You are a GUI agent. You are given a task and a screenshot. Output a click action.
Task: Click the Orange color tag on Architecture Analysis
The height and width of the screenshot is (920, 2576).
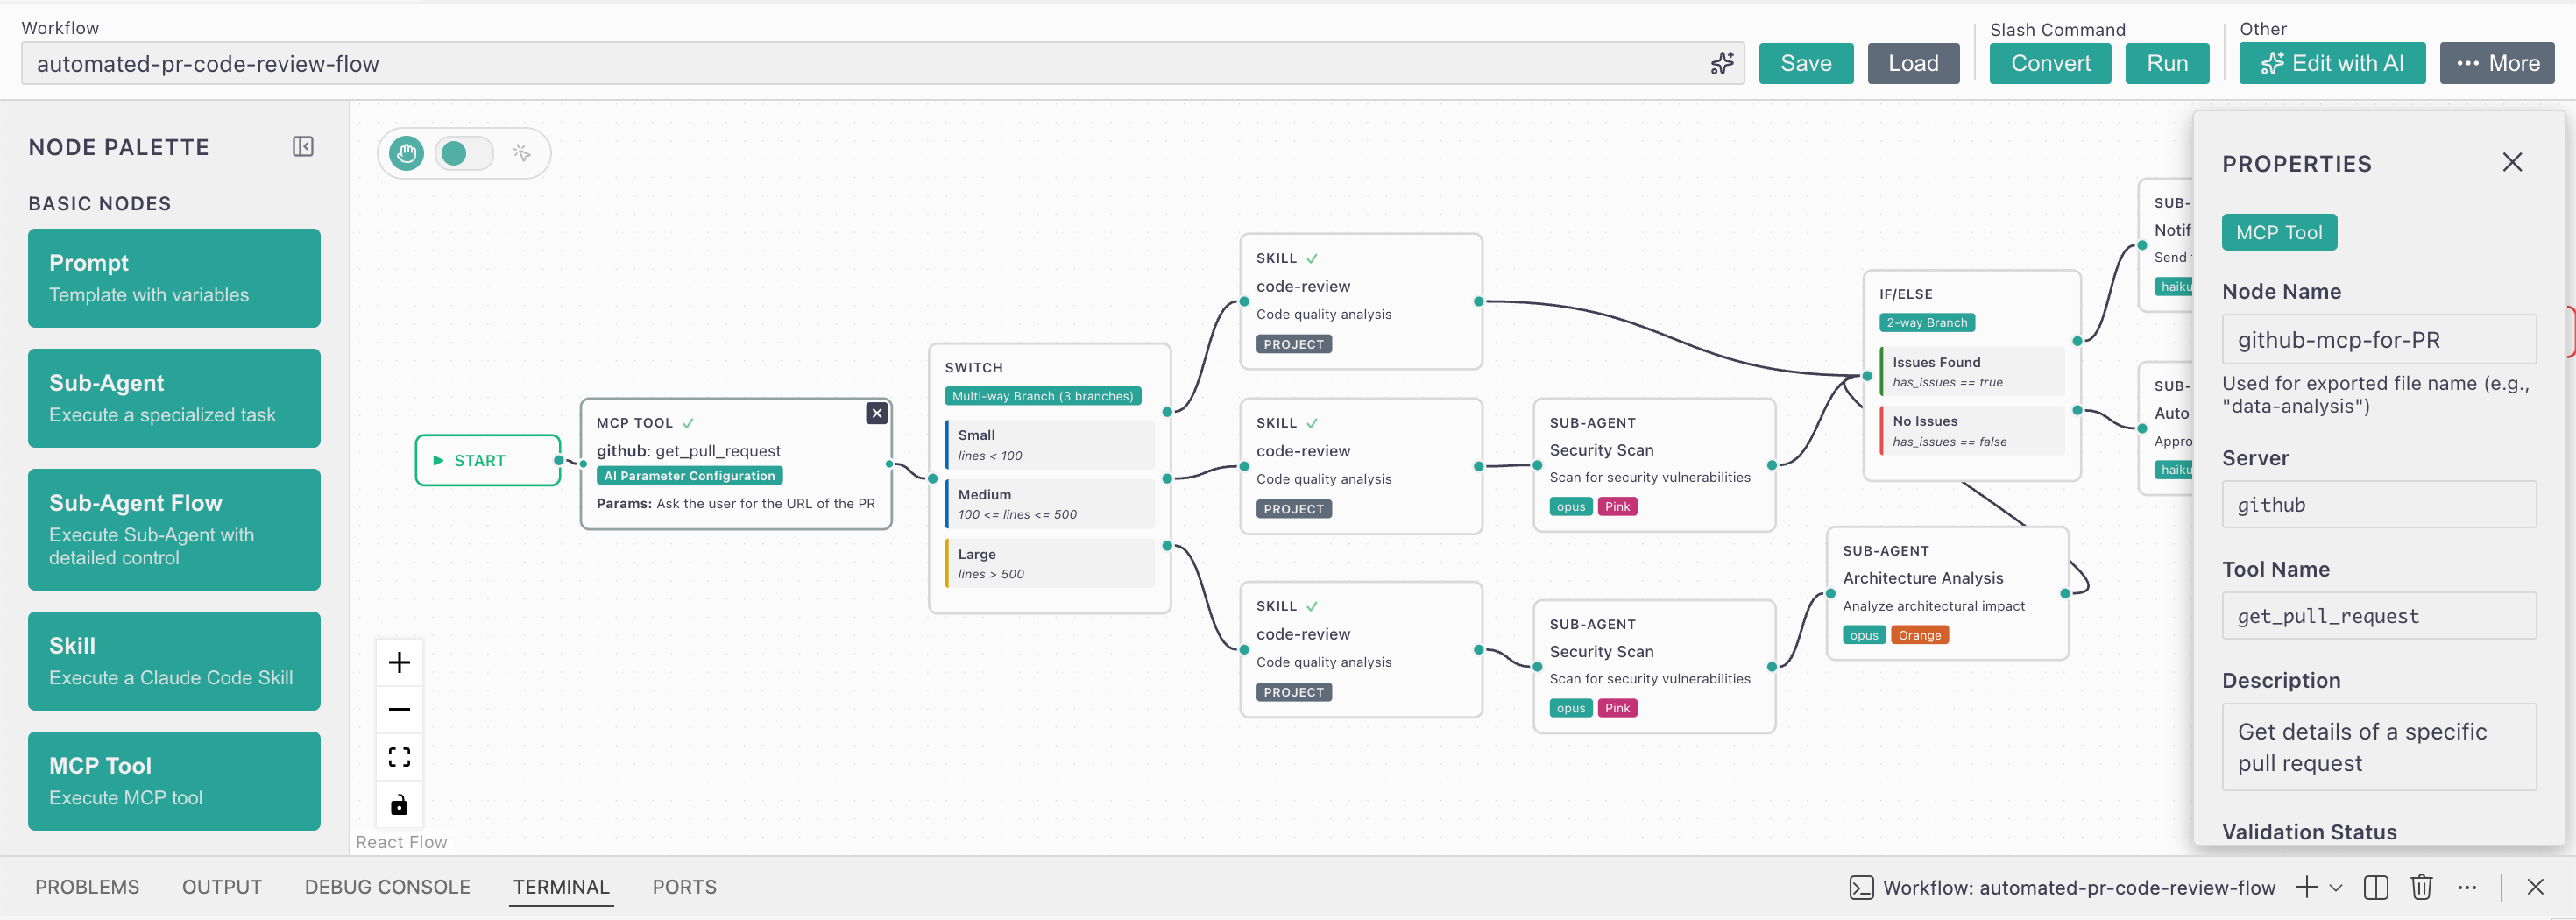point(1919,635)
